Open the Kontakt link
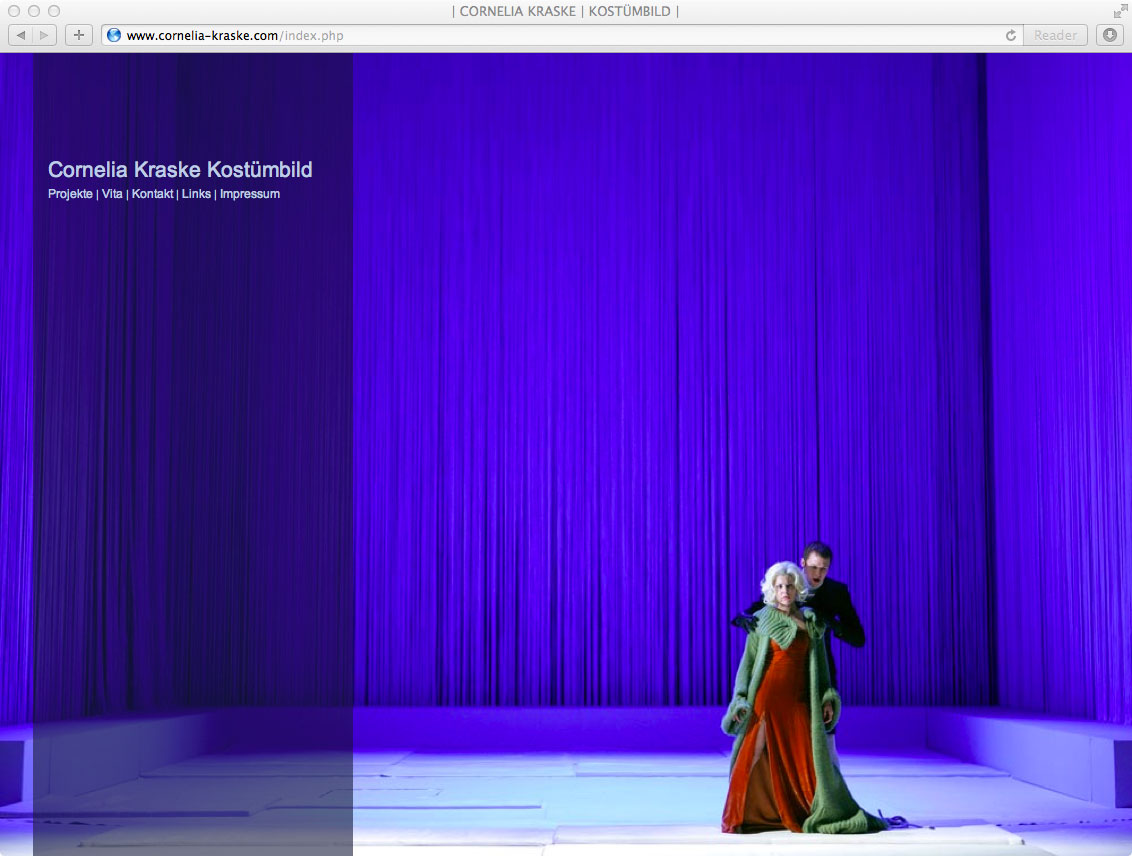 pyautogui.click(x=152, y=193)
